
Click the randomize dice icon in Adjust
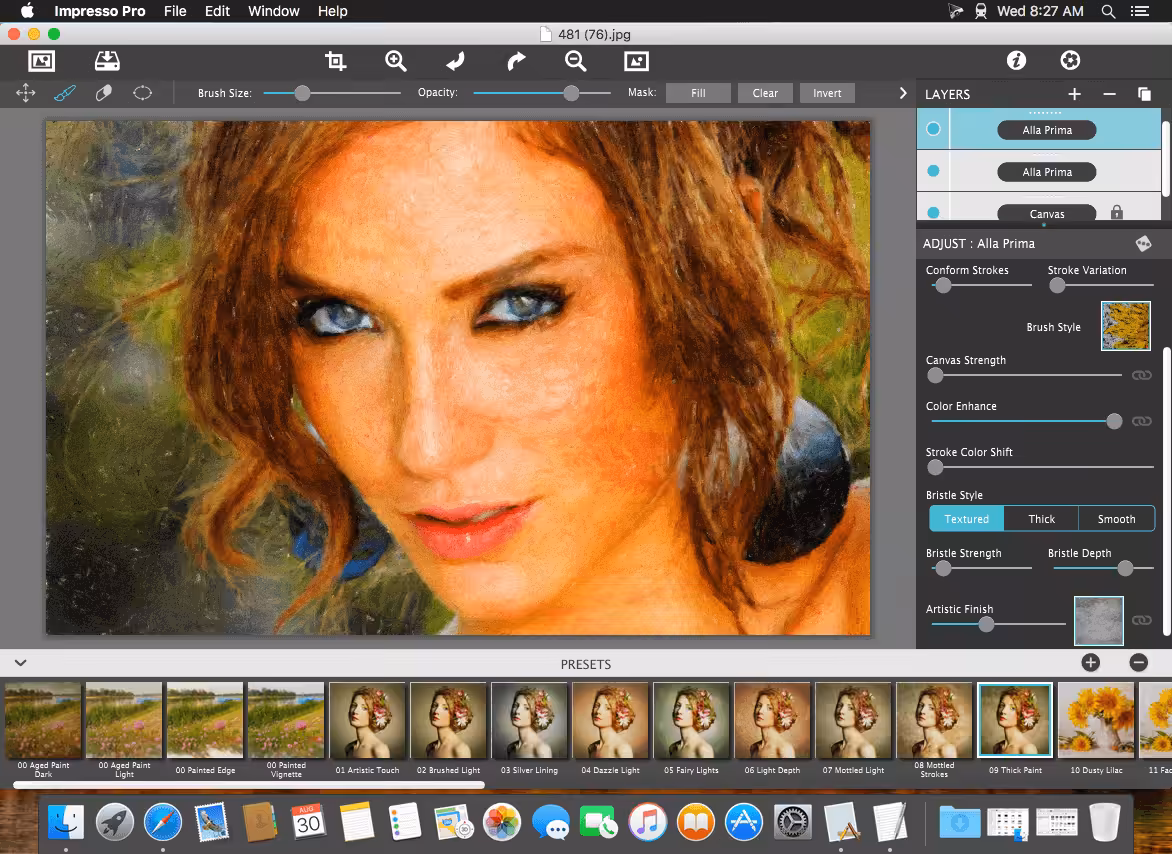coord(1143,244)
